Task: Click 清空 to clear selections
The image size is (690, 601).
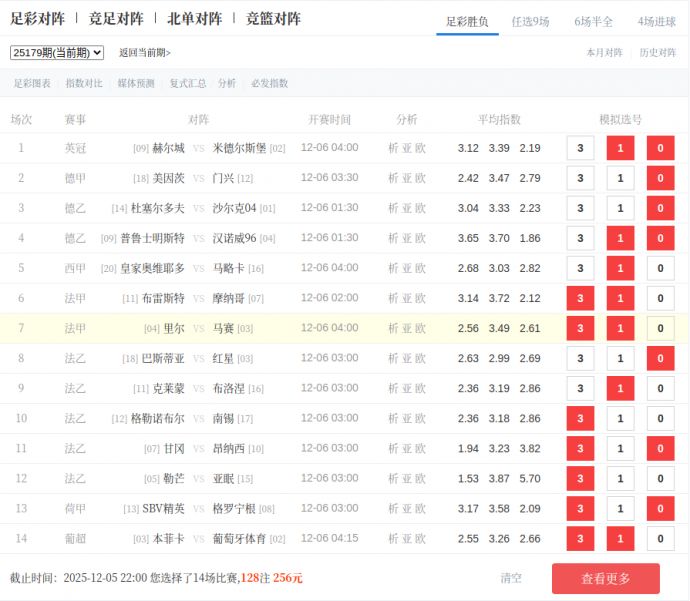Action: [511, 578]
